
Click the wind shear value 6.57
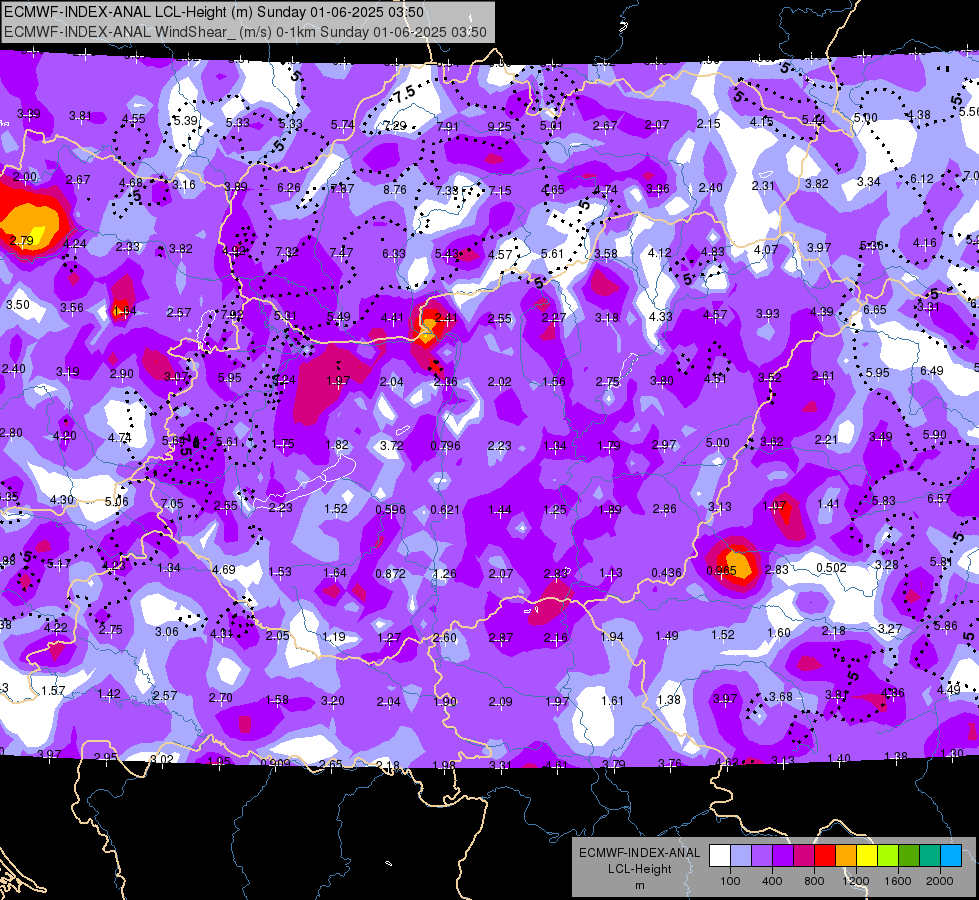[938, 498]
